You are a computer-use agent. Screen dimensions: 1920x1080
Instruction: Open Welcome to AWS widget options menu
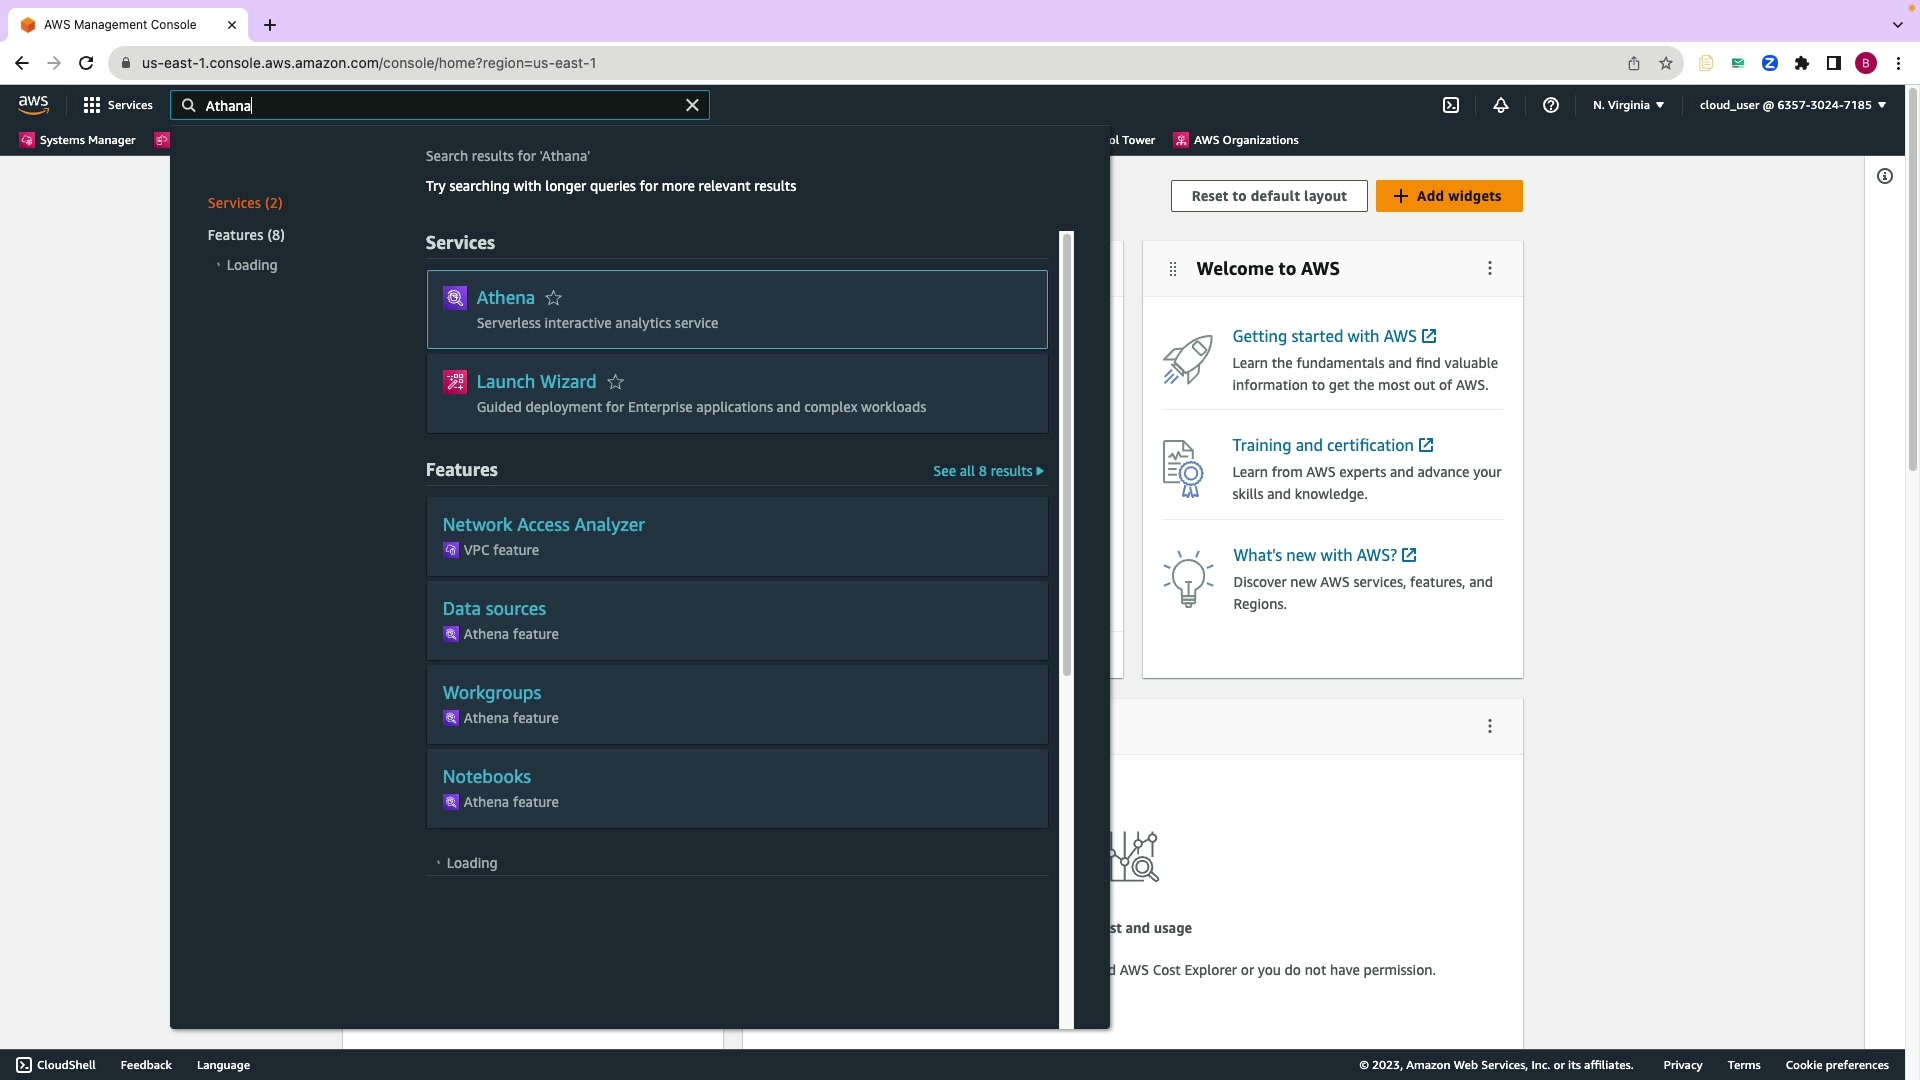(x=1490, y=268)
